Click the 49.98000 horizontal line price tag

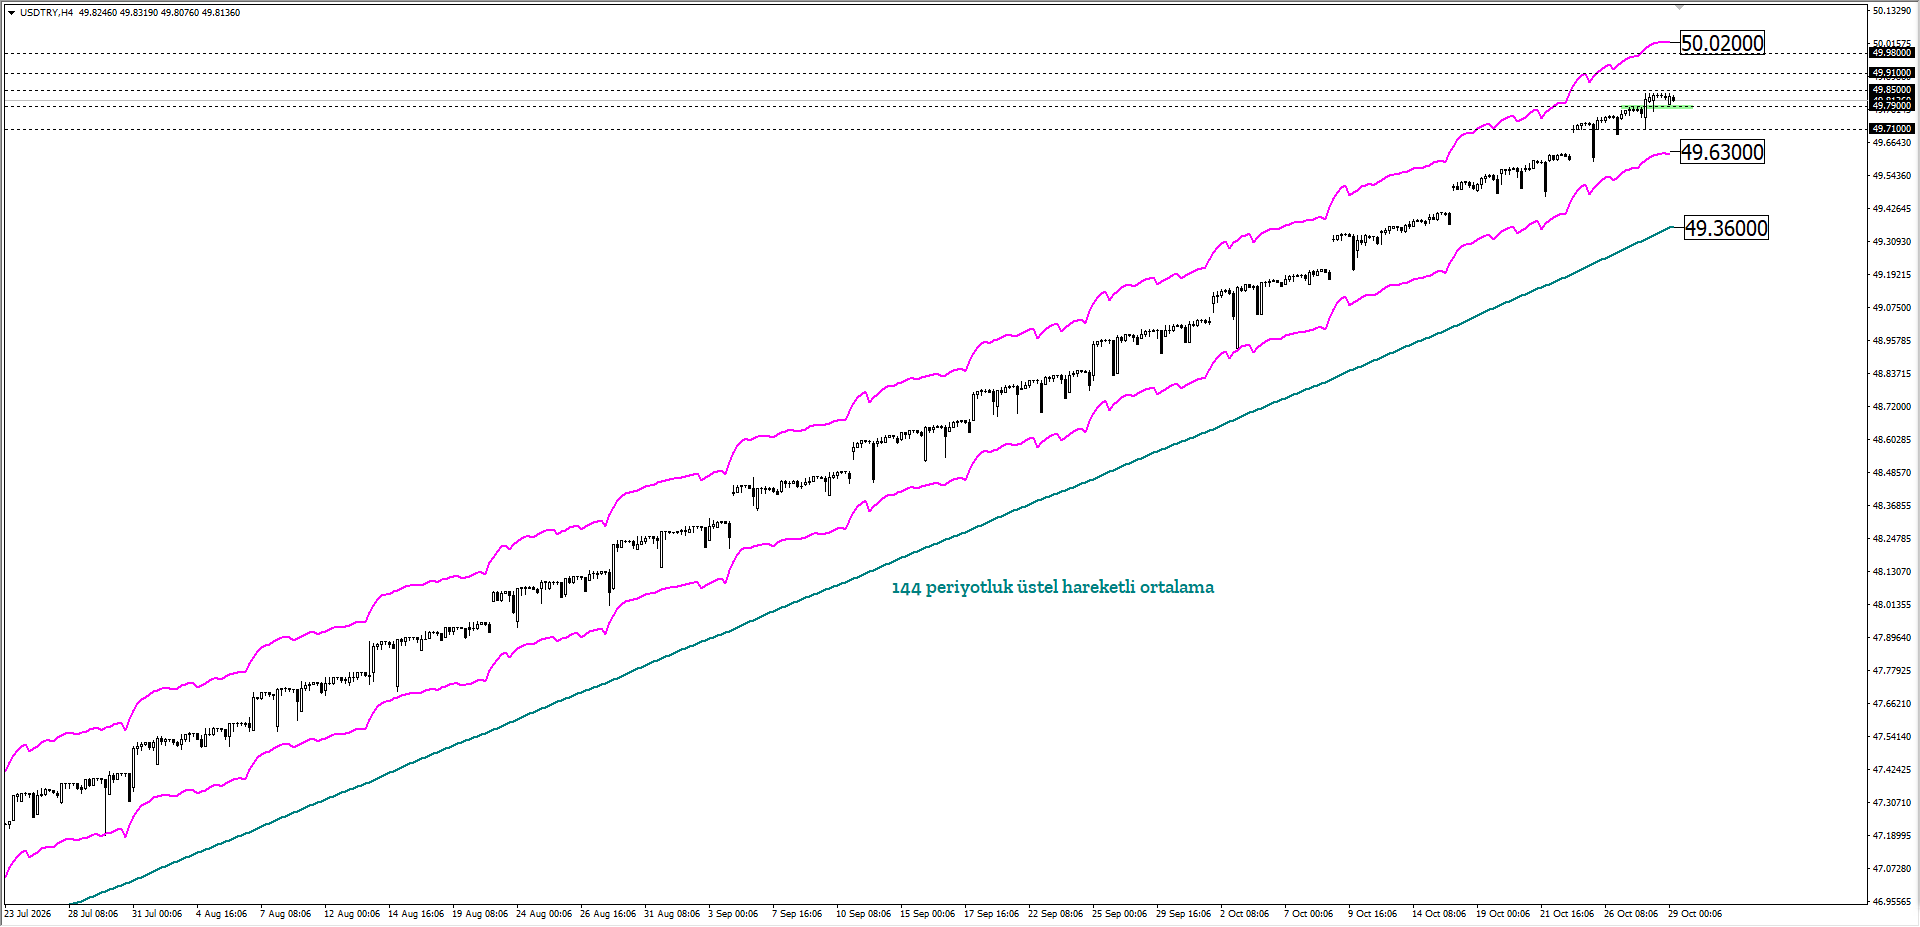tap(1891, 53)
